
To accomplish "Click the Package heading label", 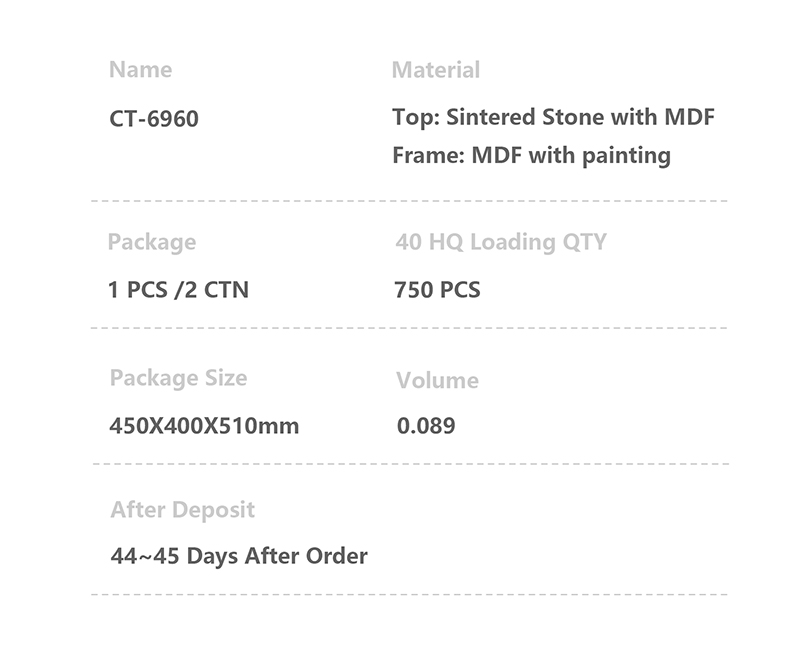I will pyautogui.click(x=152, y=242).
